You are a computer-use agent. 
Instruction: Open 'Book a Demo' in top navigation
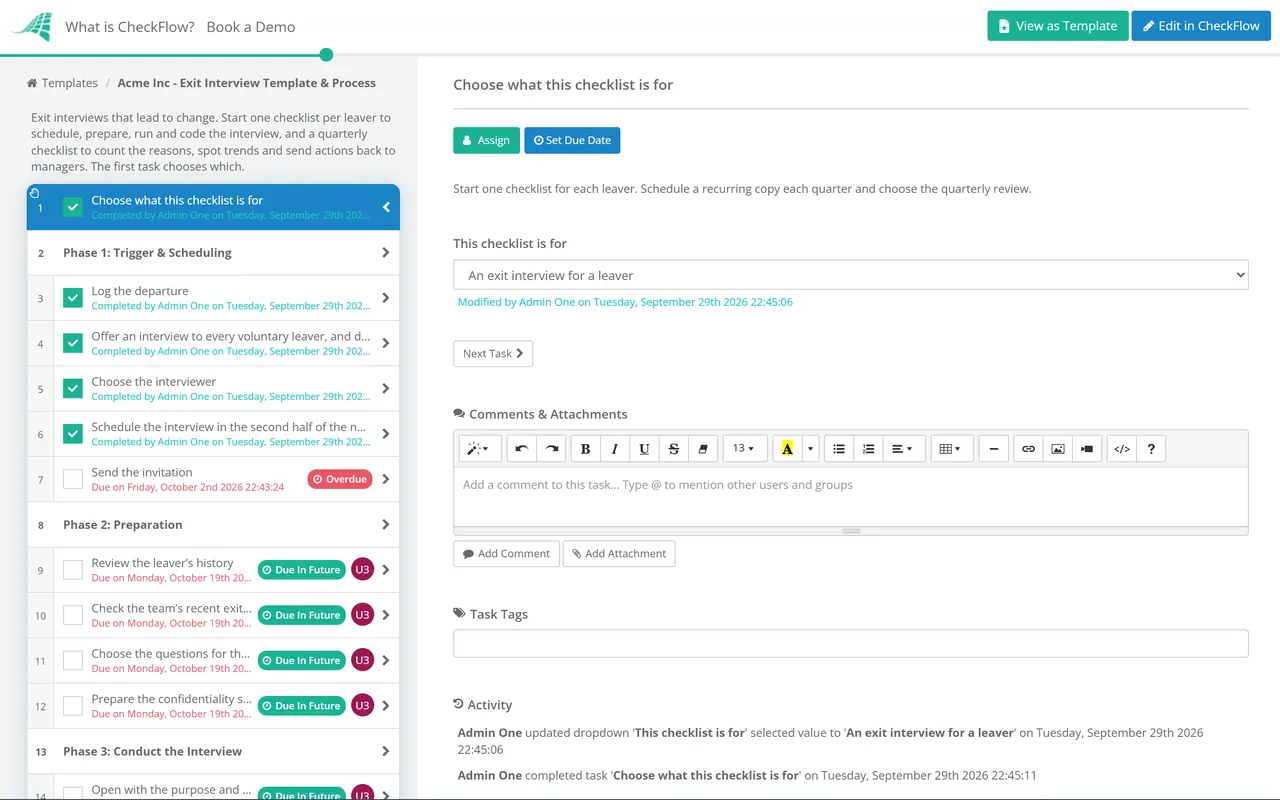[x=251, y=27]
